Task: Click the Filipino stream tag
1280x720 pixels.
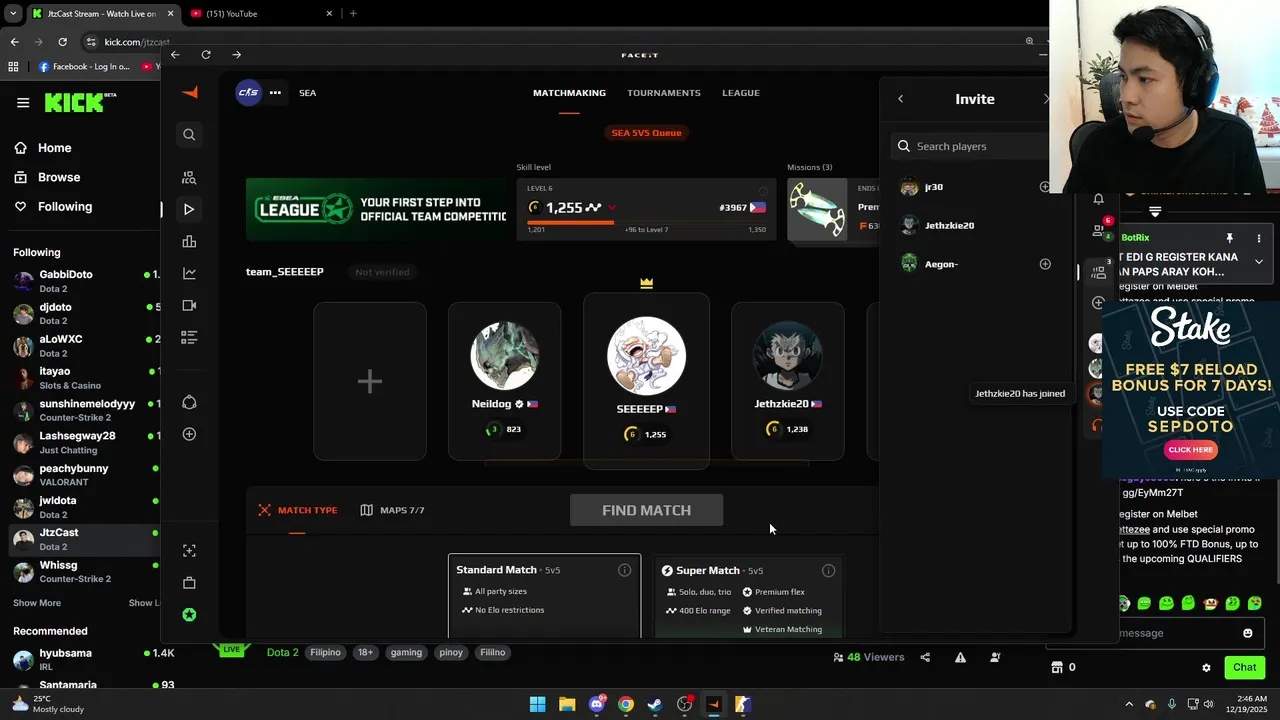Action: (325, 652)
